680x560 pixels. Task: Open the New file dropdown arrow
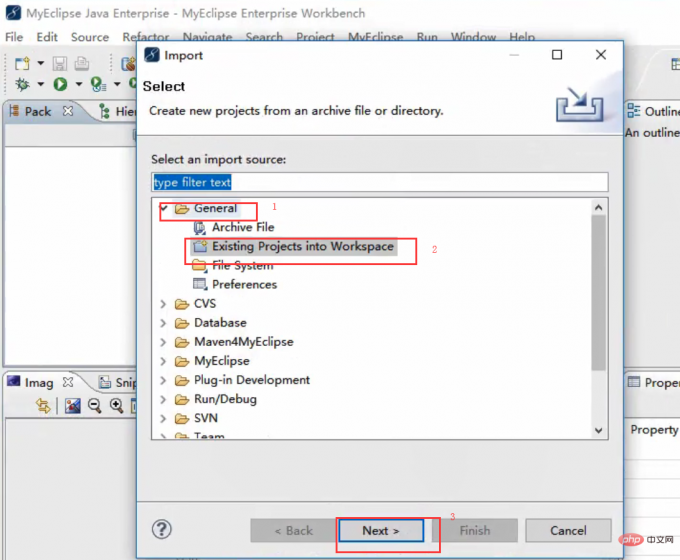(x=40, y=63)
